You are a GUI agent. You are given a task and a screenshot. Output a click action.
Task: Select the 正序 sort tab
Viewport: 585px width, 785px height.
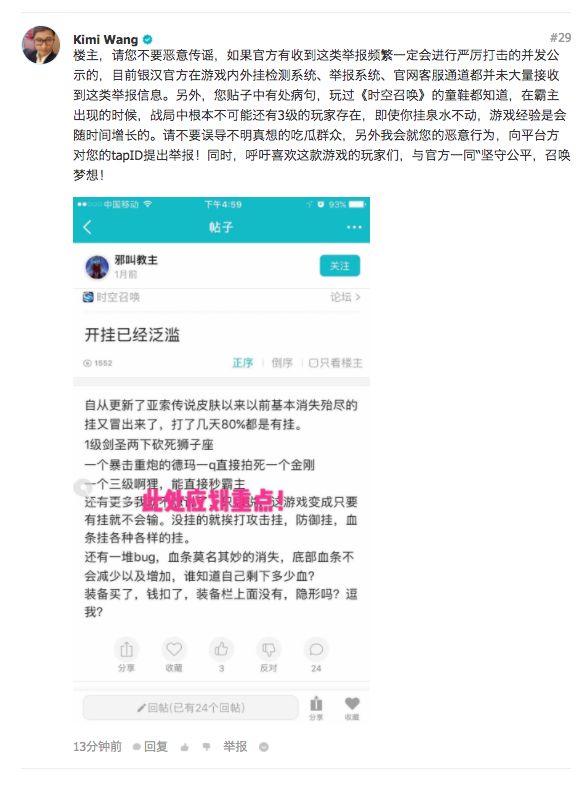(x=243, y=363)
